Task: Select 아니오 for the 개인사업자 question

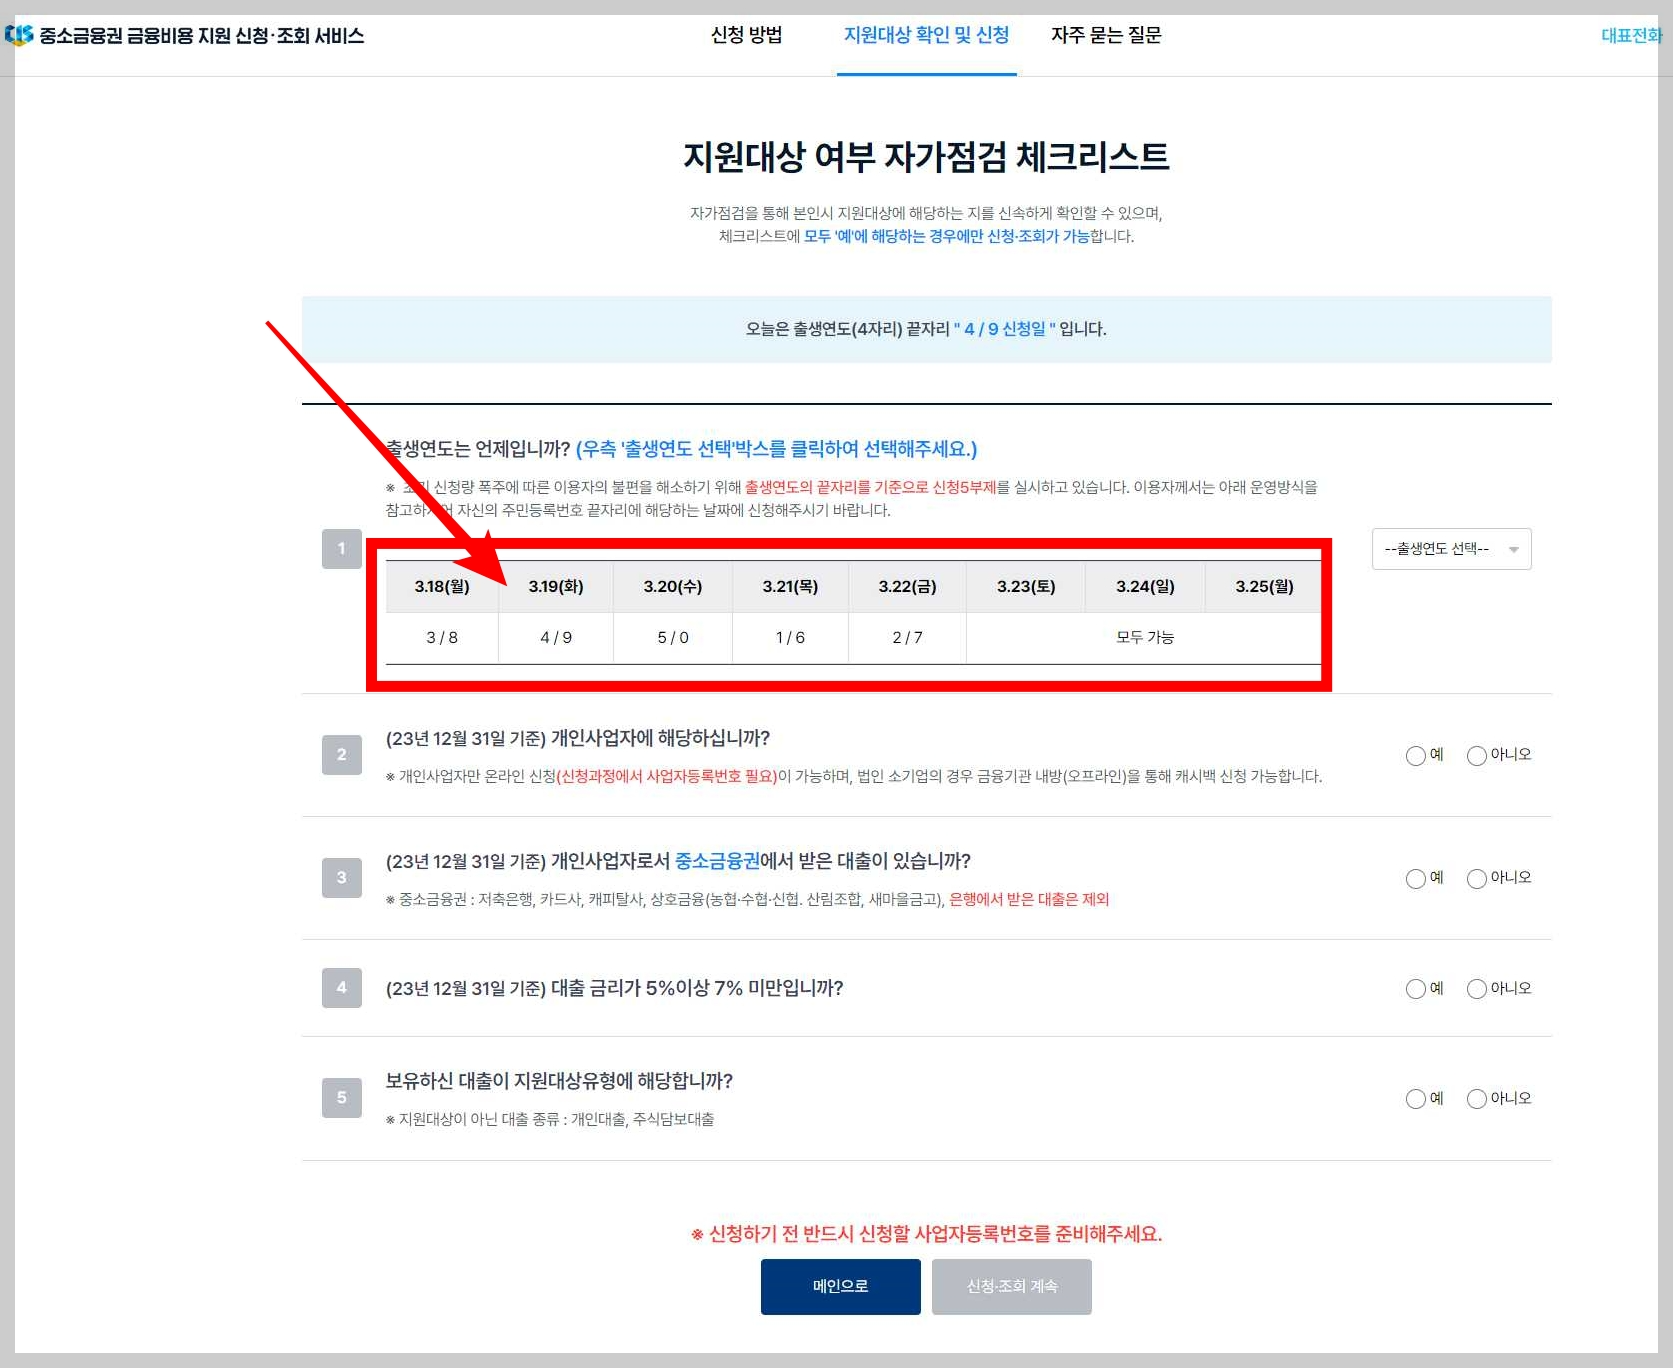Action: click(1476, 756)
